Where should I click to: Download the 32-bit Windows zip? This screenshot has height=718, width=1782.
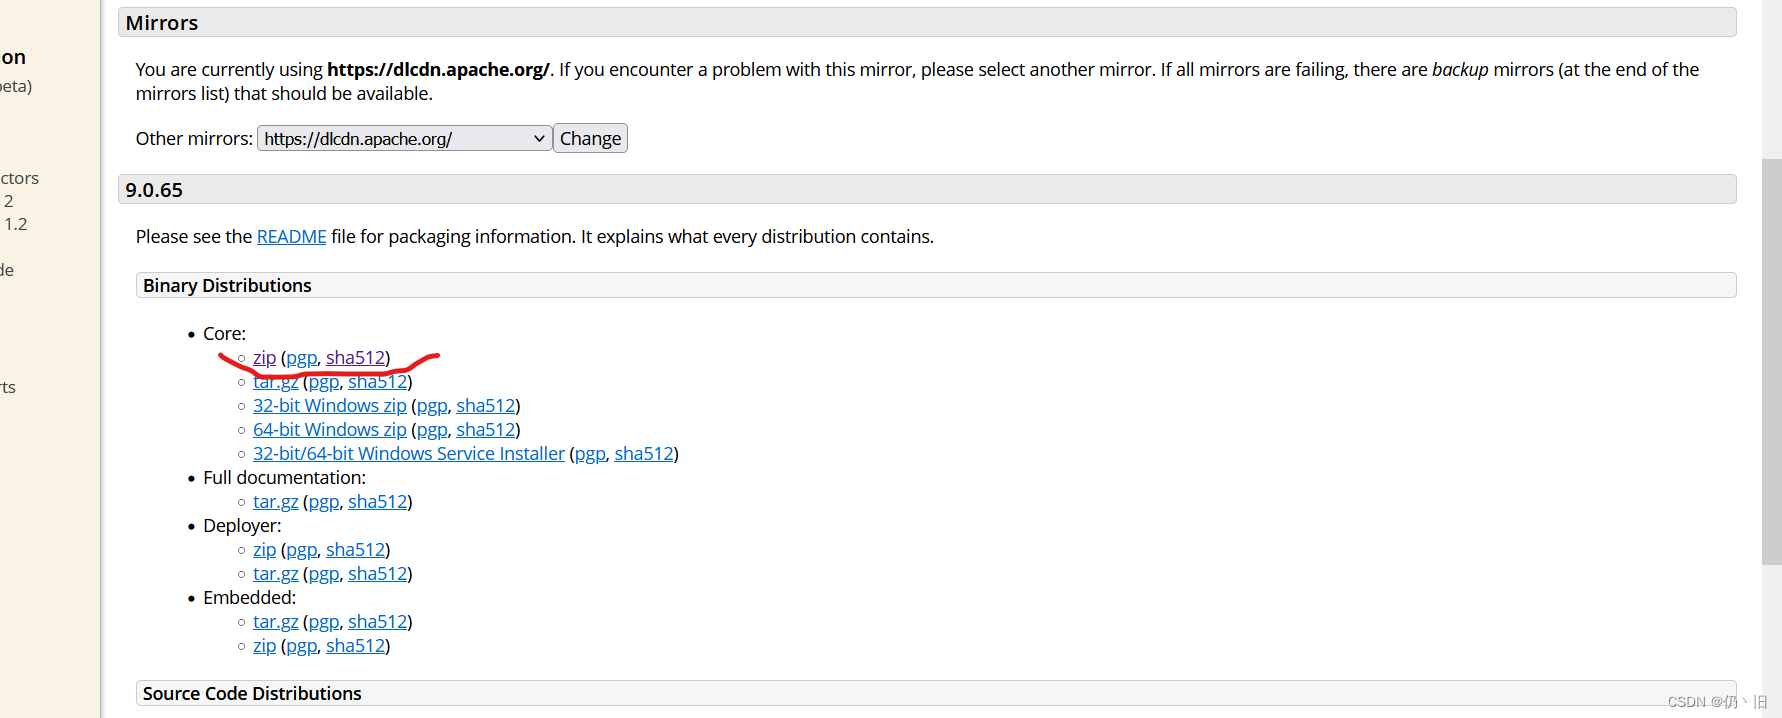(329, 405)
